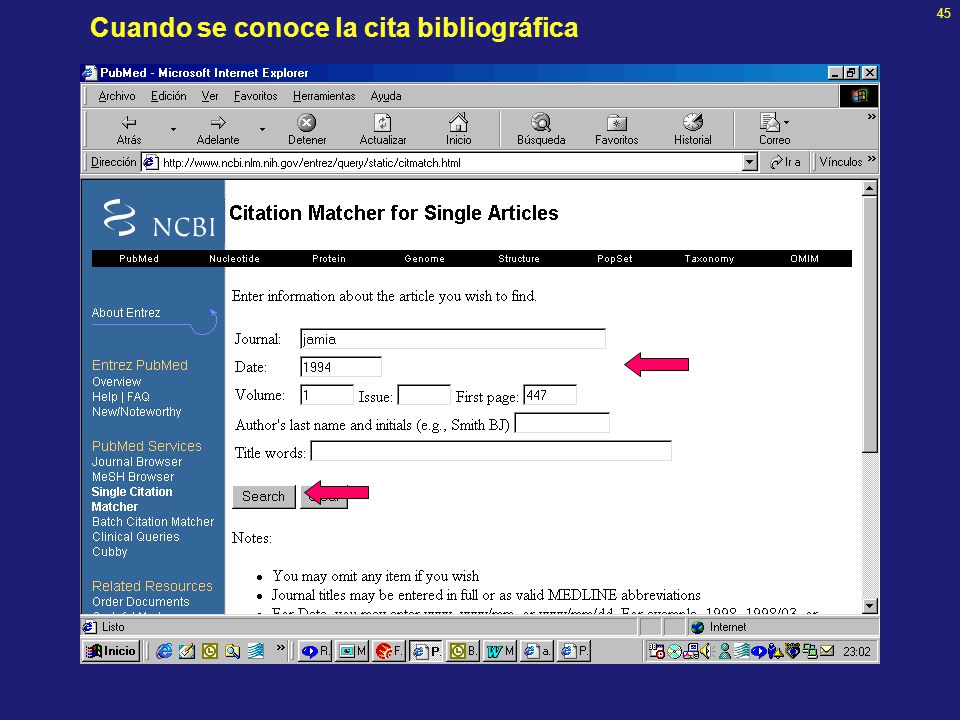Expand the Vínculos links chevron
The height and width of the screenshot is (720, 960).
pyautogui.click(x=871, y=159)
